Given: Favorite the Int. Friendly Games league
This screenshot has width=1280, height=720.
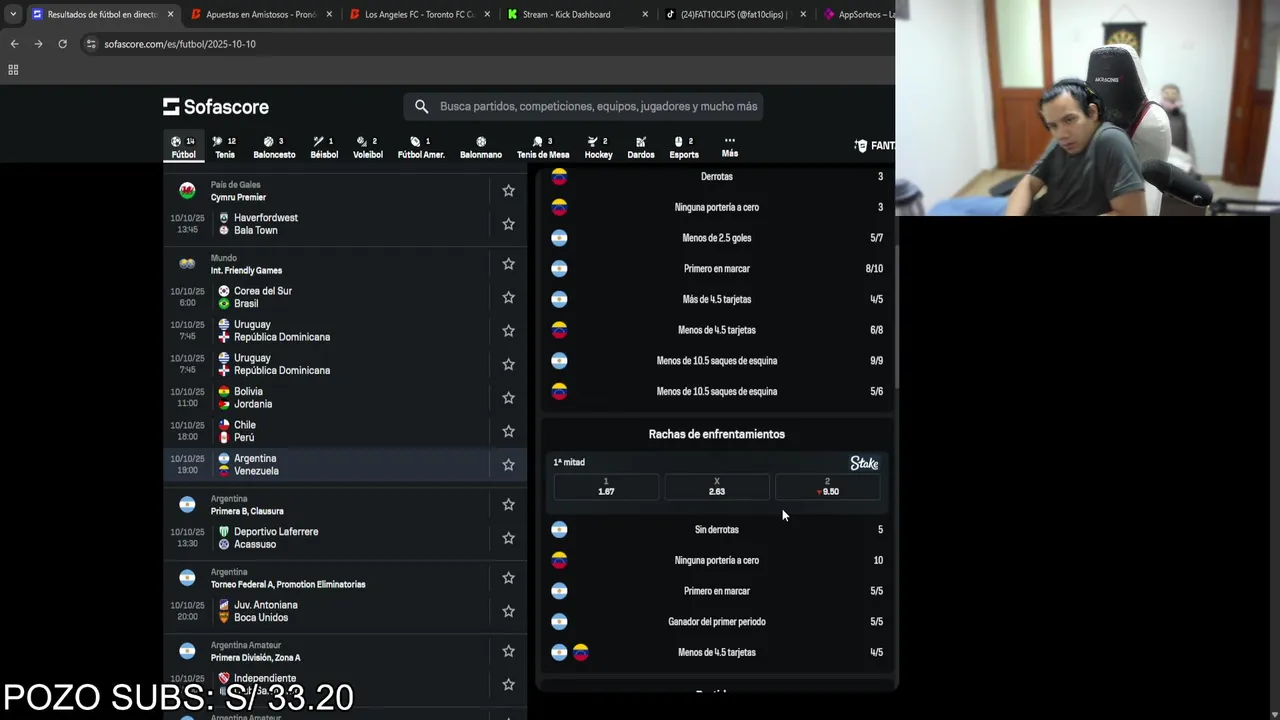Looking at the screenshot, I should click(x=508, y=264).
